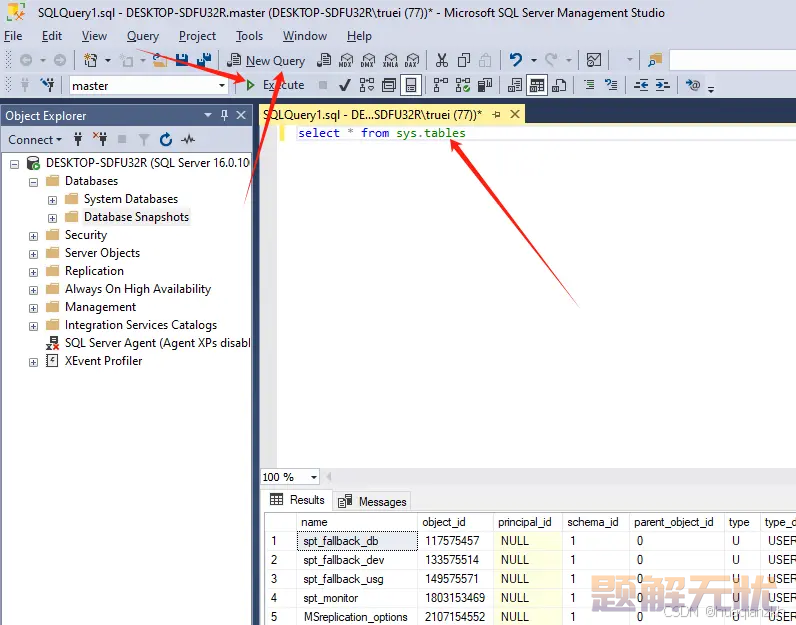
Task: Select Results to File mode
Action: (x=559, y=85)
